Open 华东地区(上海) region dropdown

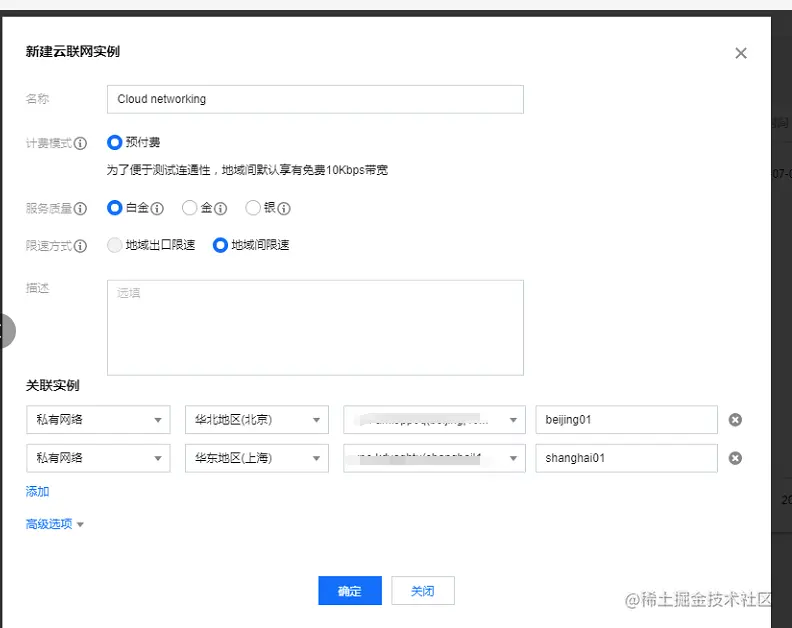coord(257,458)
